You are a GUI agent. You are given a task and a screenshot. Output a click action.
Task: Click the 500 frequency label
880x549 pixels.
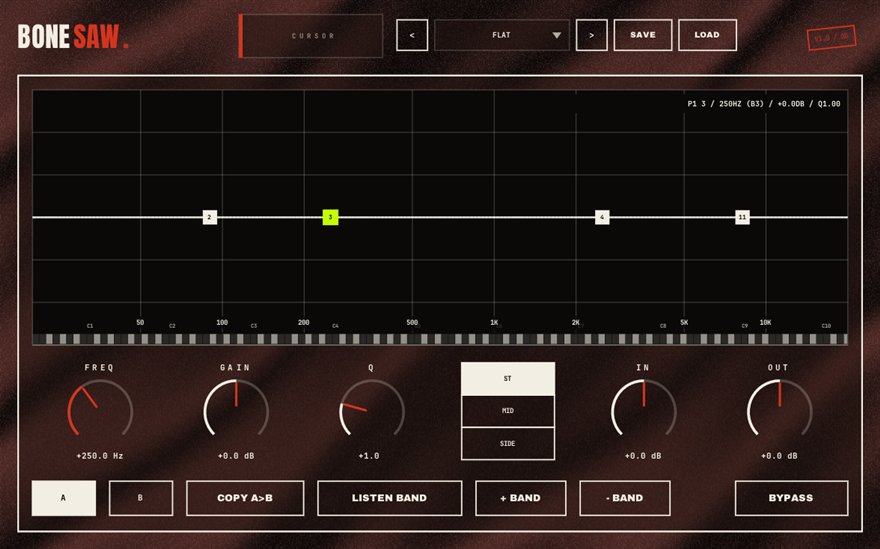(412, 323)
